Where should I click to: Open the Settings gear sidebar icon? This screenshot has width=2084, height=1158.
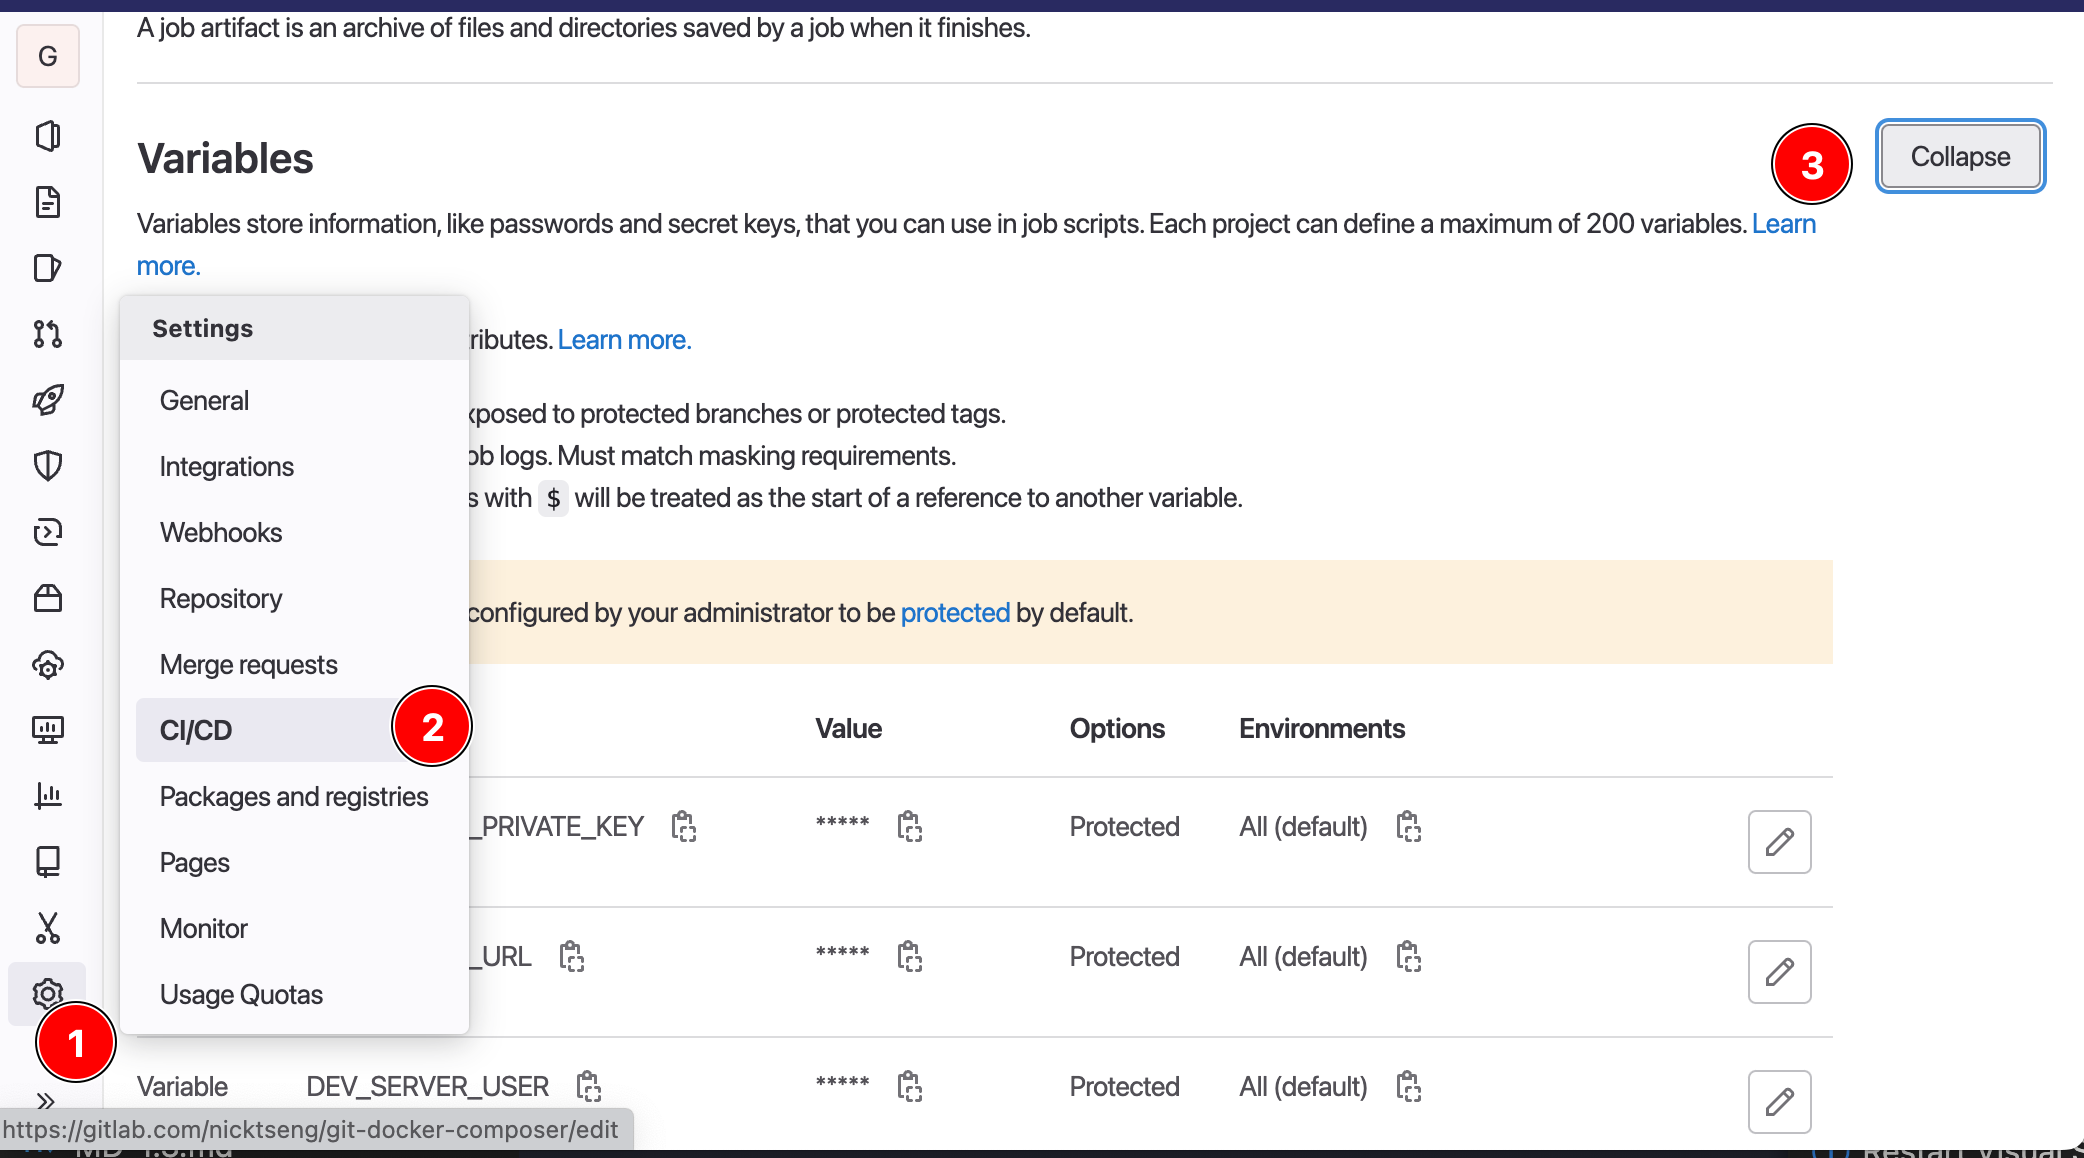point(48,993)
